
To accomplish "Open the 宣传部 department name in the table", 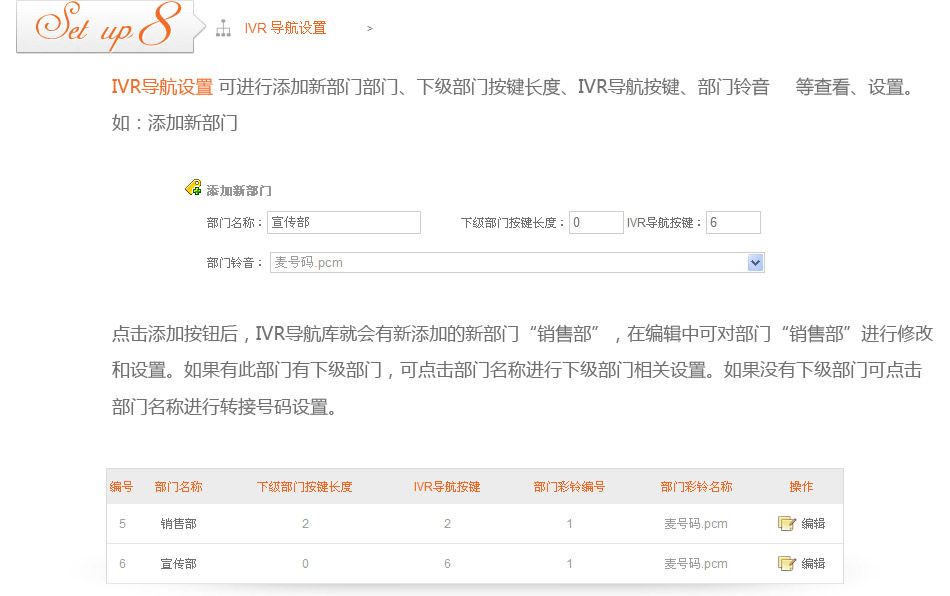I will pos(178,564).
